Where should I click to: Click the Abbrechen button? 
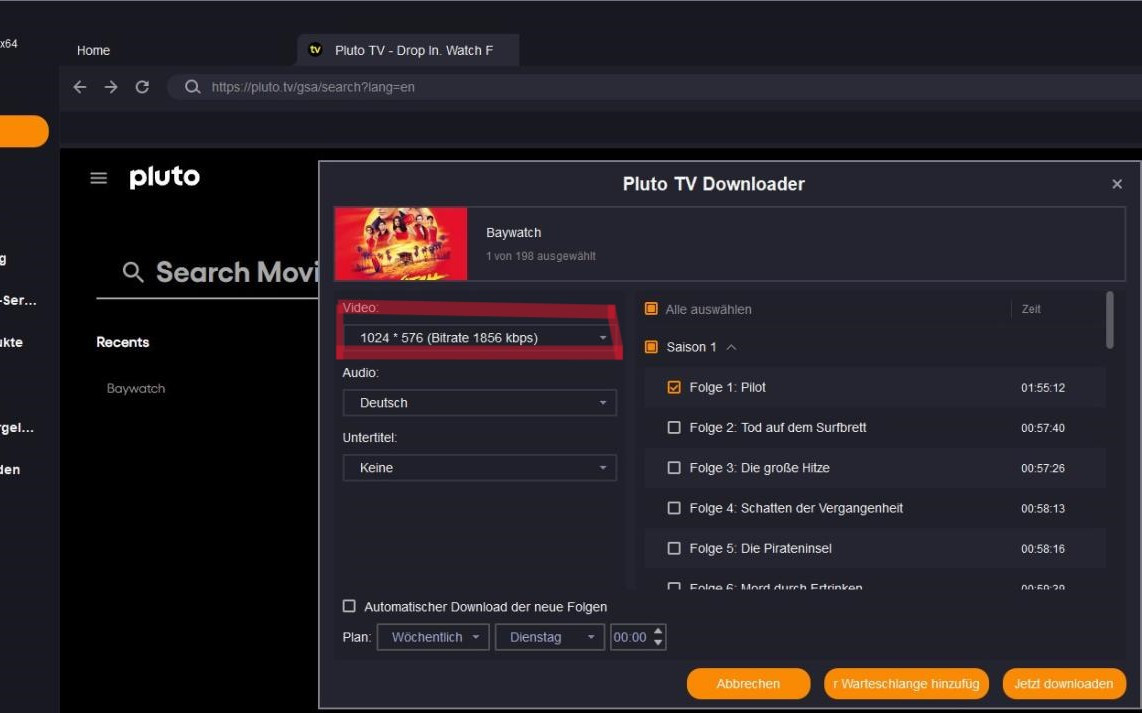[x=748, y=684]
